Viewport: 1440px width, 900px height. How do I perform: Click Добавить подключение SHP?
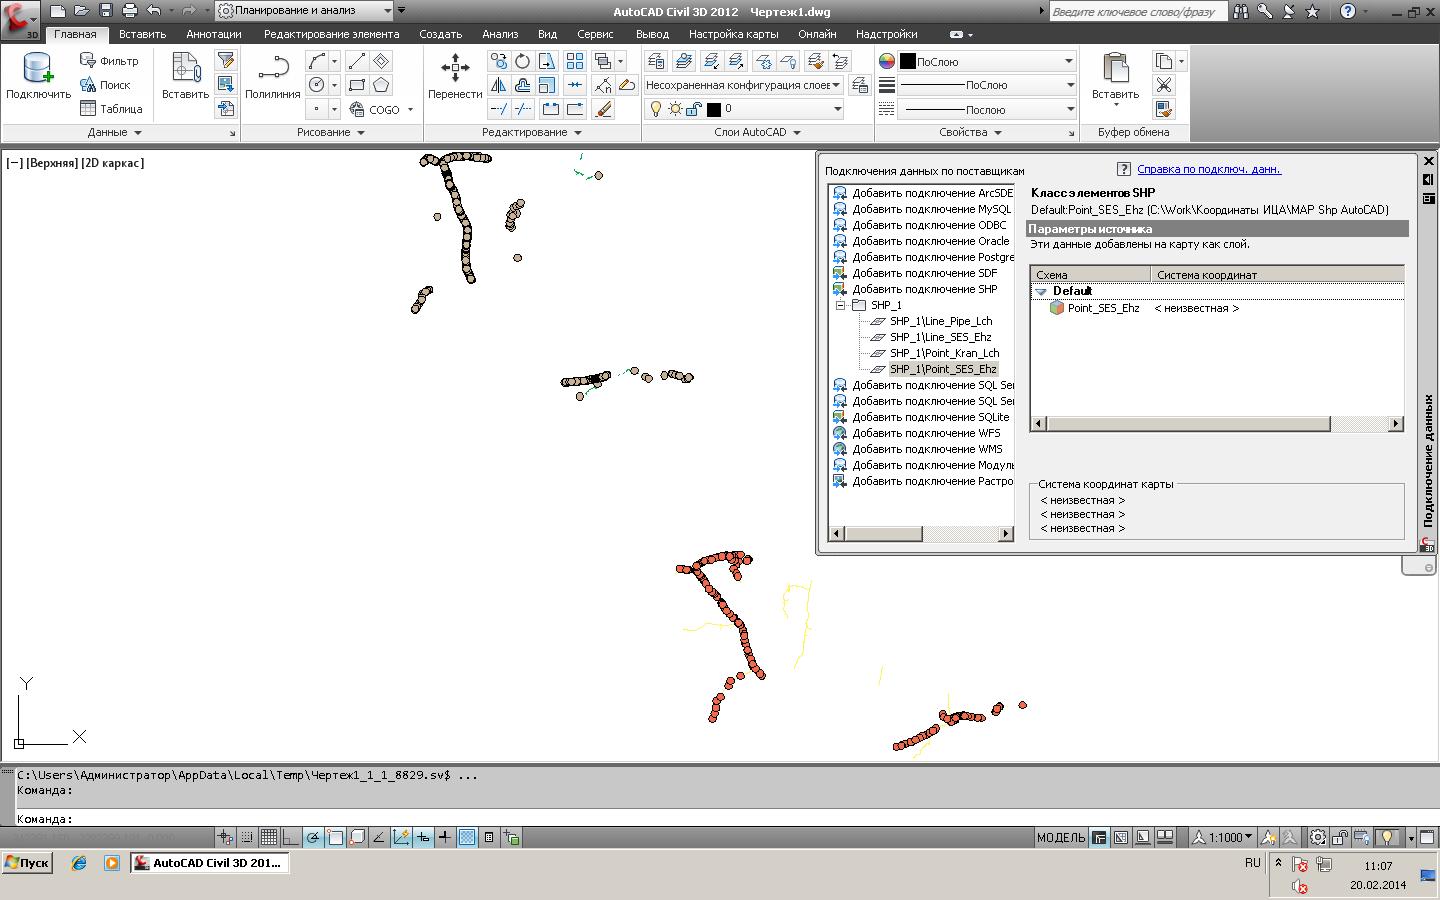click(924, 289)
